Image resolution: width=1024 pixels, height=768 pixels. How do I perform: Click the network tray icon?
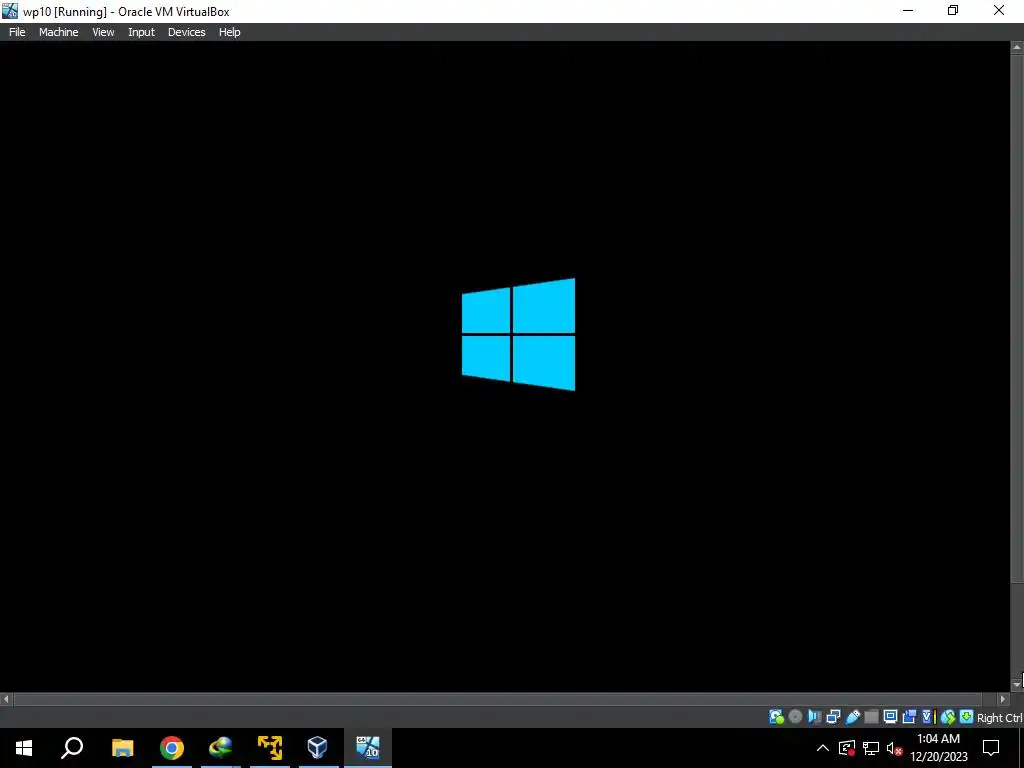871,748
